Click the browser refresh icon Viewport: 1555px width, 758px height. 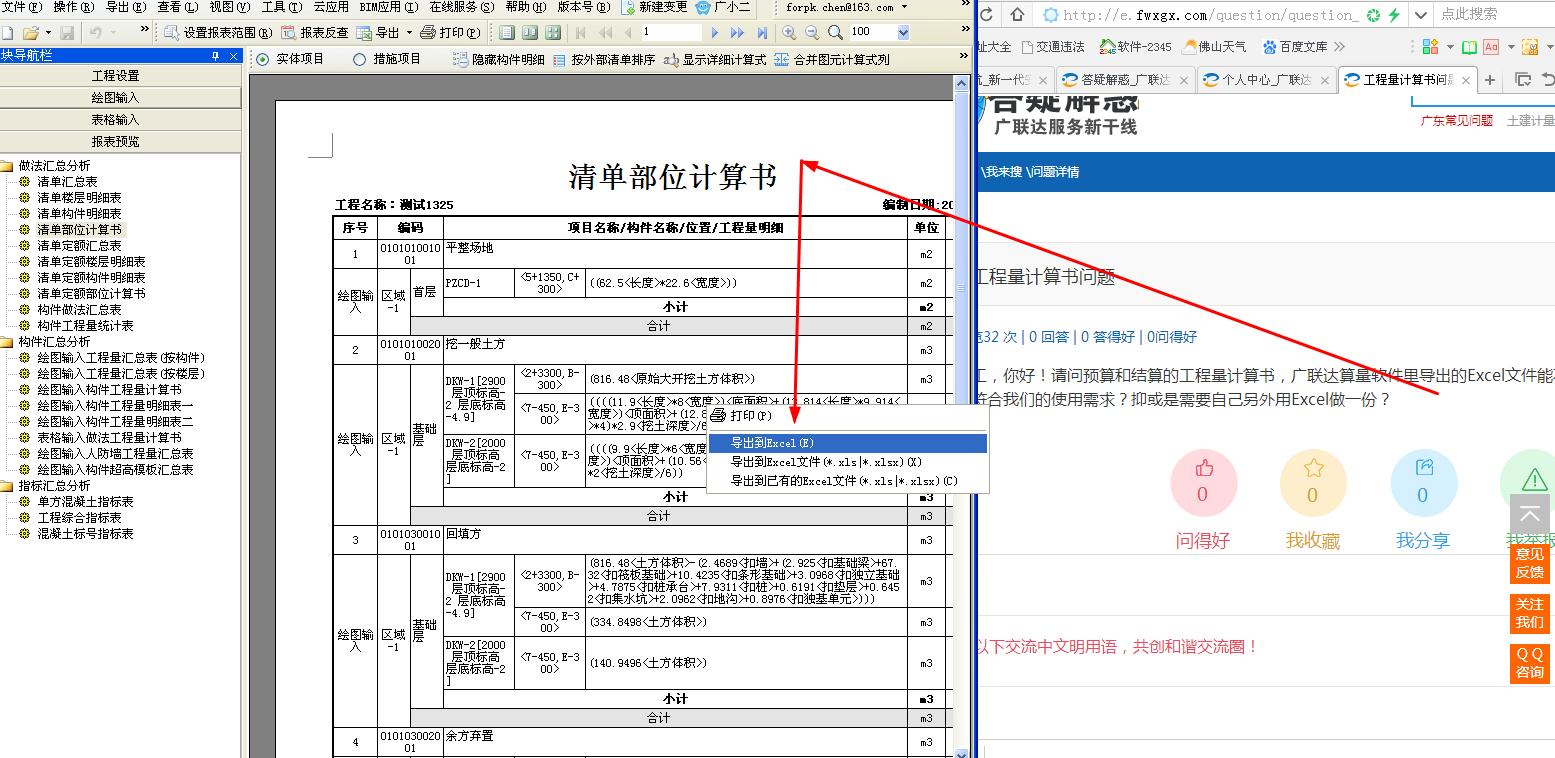(988, 14)
